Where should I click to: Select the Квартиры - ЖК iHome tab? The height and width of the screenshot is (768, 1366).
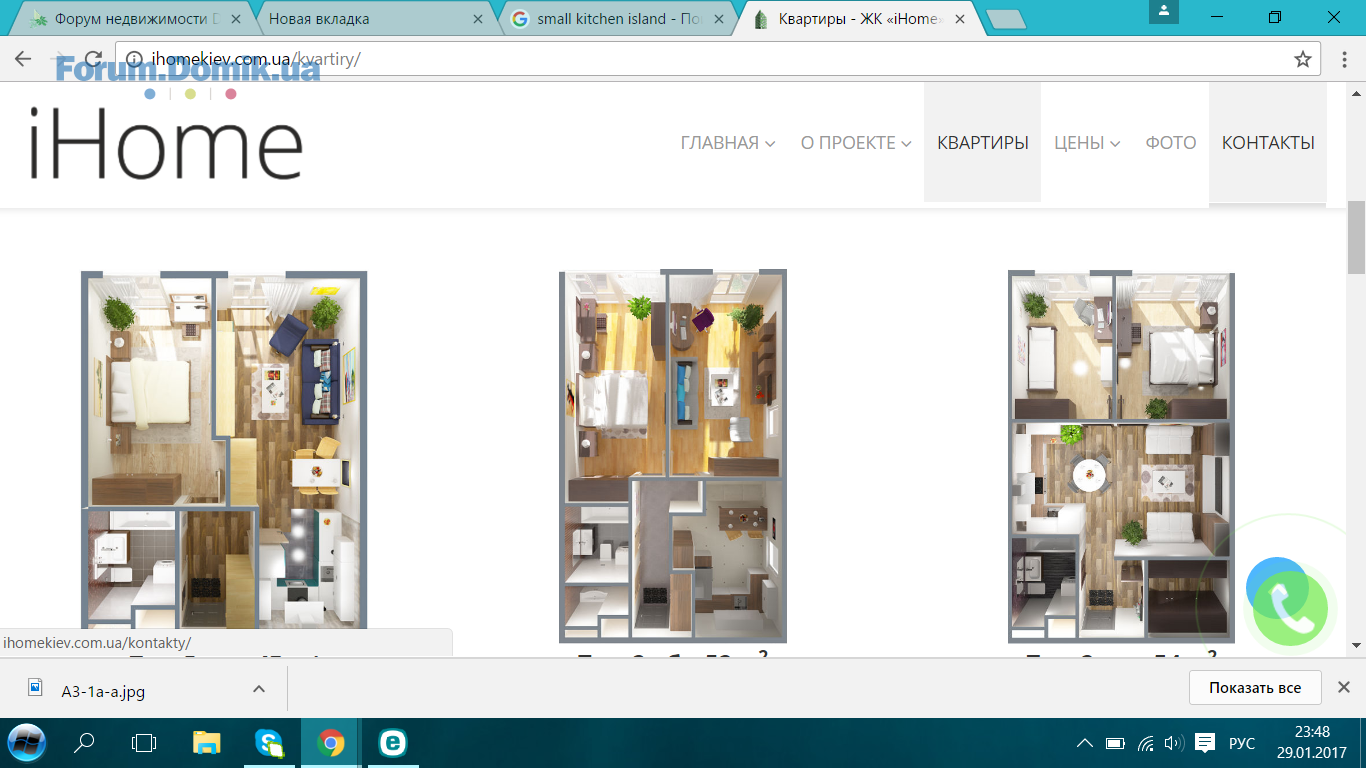coord(858,19)
